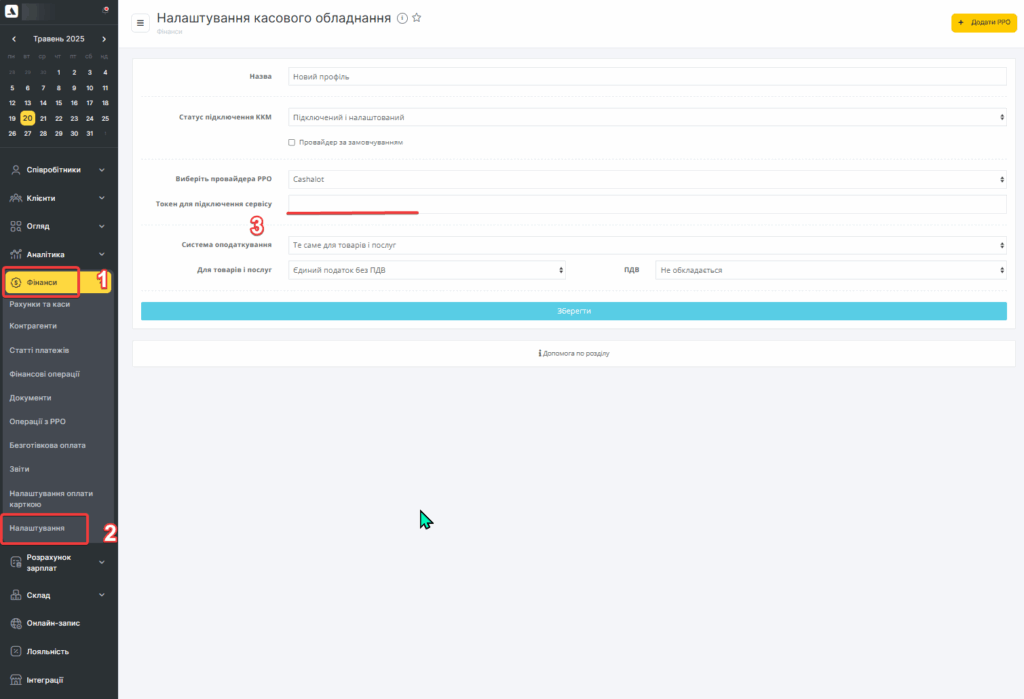The image size is (1024, 699).
Task: Open Рахунки та каси menu item
Action: point(40,304)
